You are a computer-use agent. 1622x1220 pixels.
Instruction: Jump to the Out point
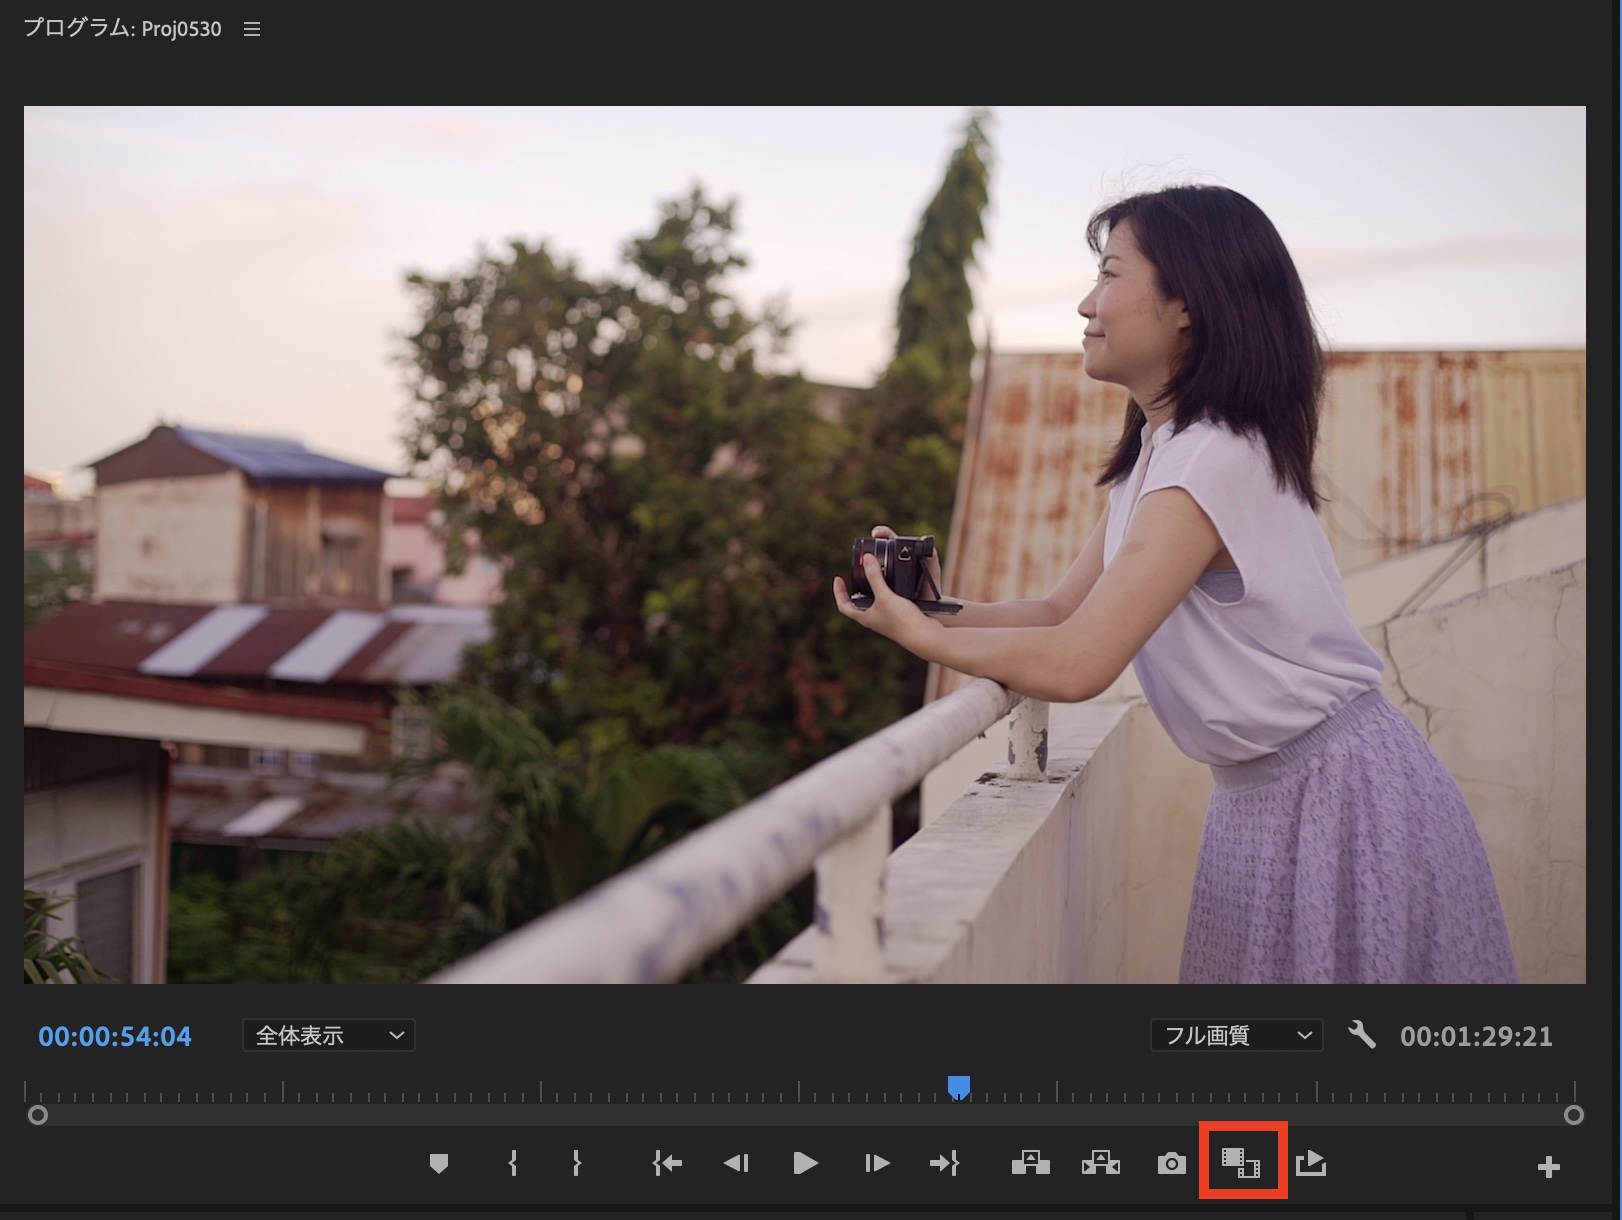tap(944, 1163)
